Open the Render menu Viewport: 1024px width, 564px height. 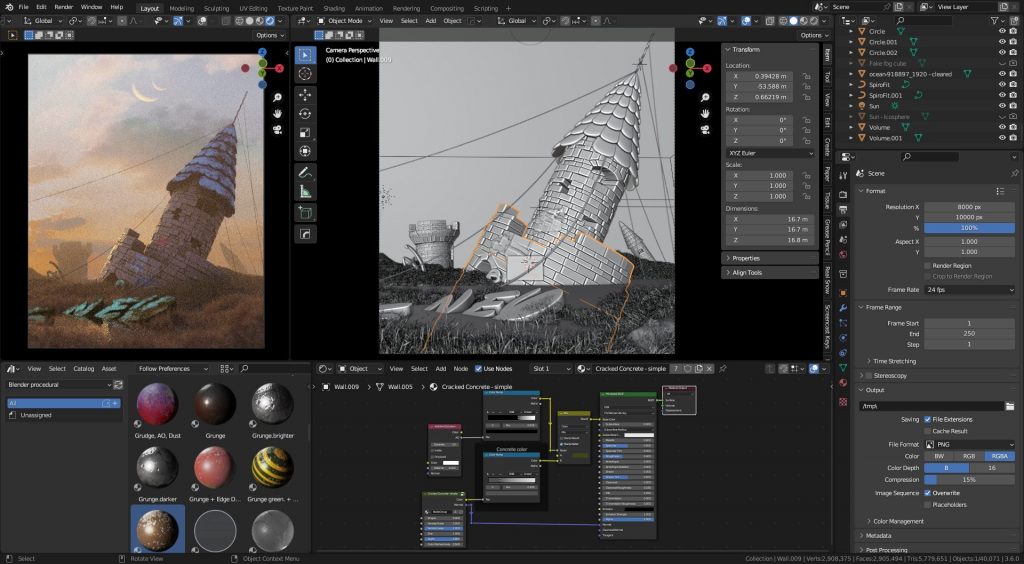click(x=63, y=7)
